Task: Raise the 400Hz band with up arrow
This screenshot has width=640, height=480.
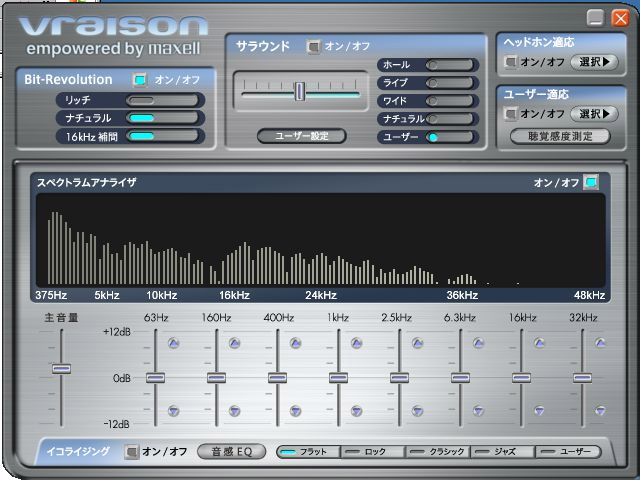Action: tap(295, 343)
